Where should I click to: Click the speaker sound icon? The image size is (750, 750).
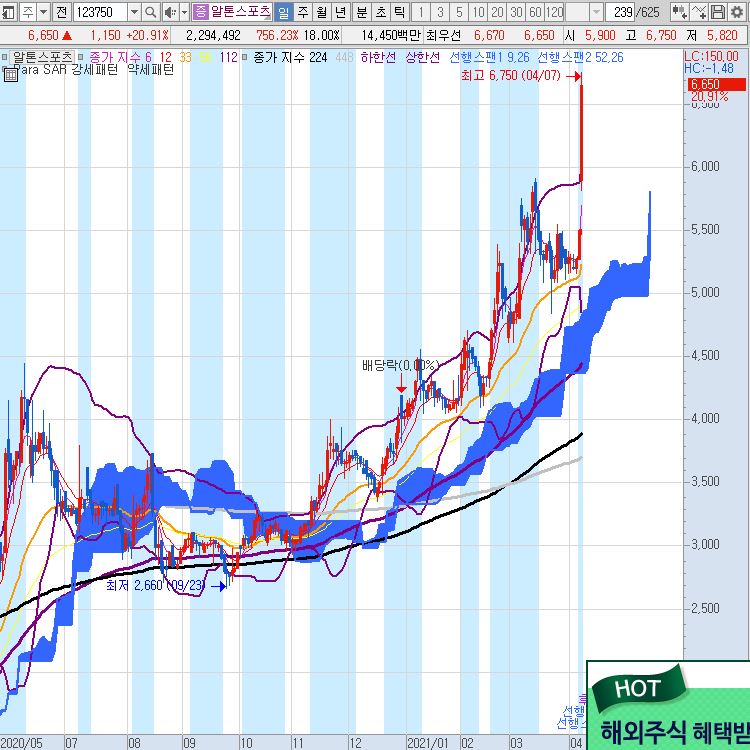[170, 12]
